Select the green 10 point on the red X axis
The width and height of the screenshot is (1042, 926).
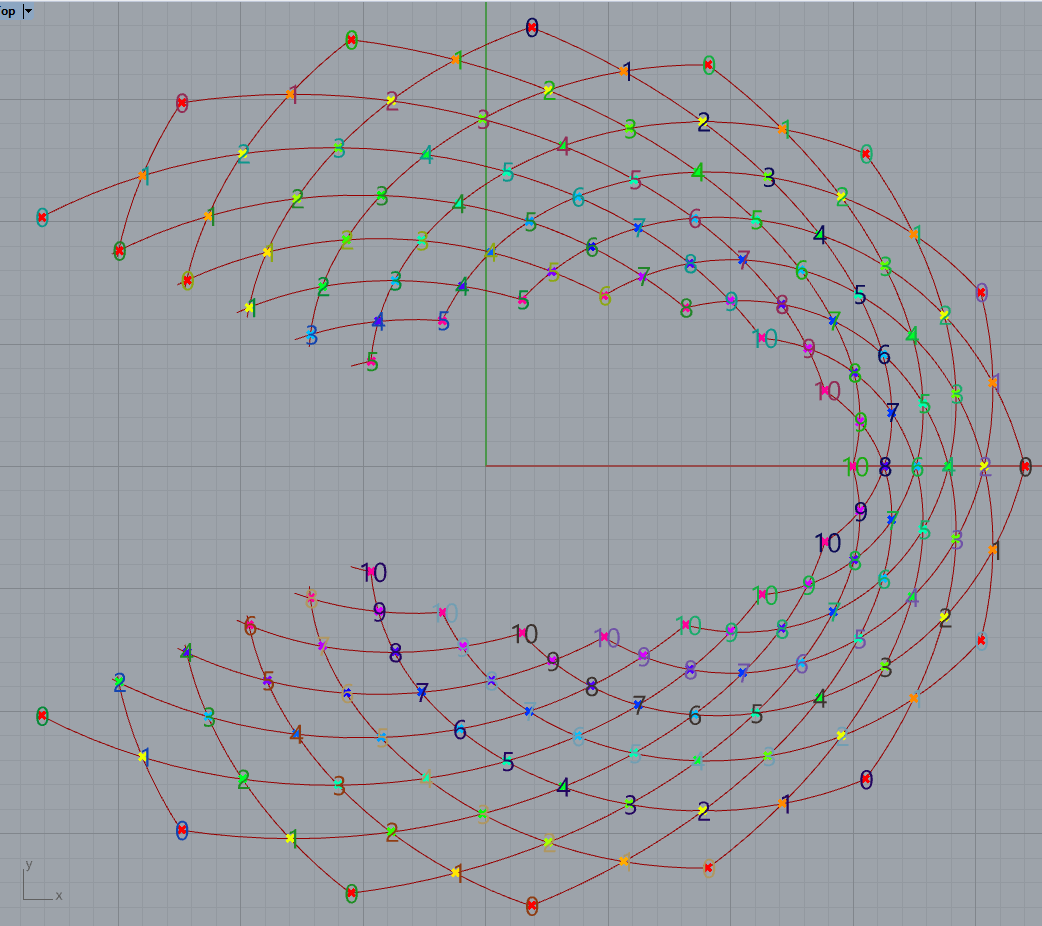[855, 467]
